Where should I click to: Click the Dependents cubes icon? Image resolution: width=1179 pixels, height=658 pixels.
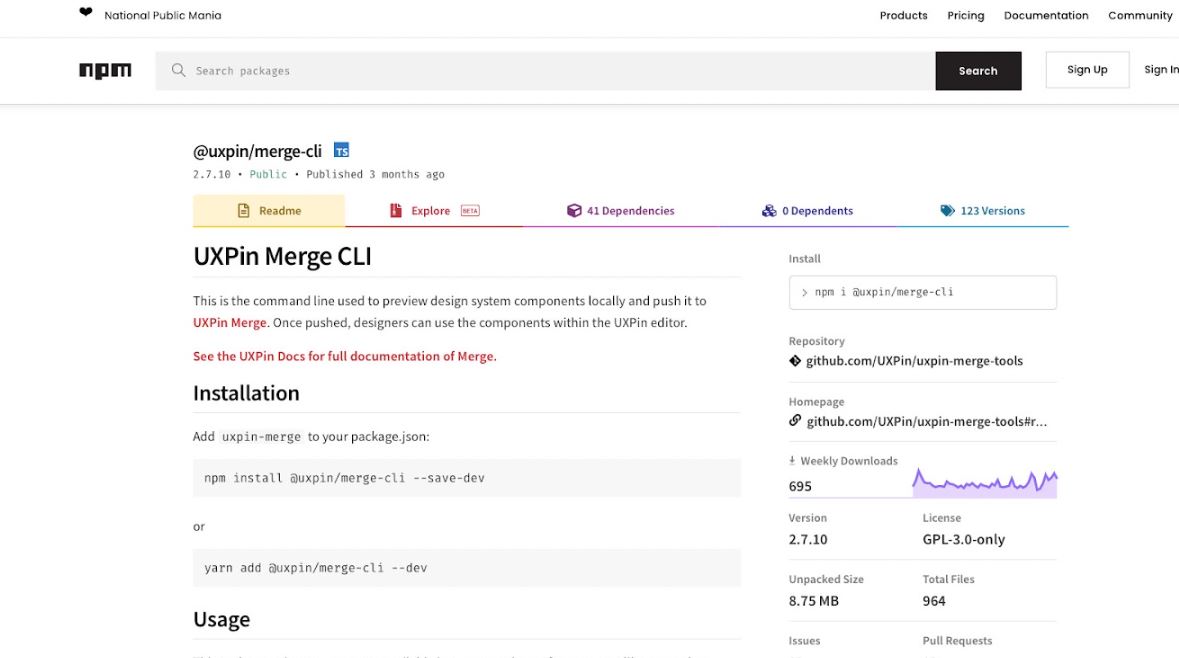coord(768,211)
